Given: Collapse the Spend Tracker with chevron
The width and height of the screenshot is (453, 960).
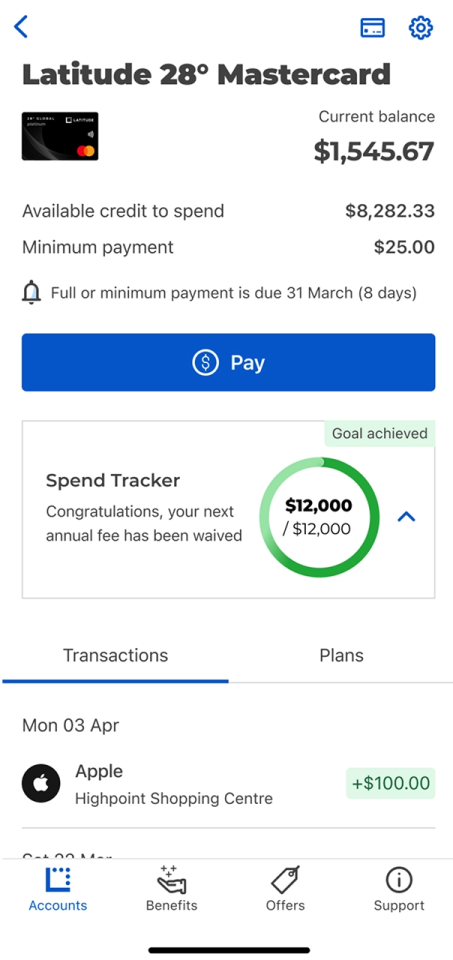Looking at the screenshot, I should point(406,517).
